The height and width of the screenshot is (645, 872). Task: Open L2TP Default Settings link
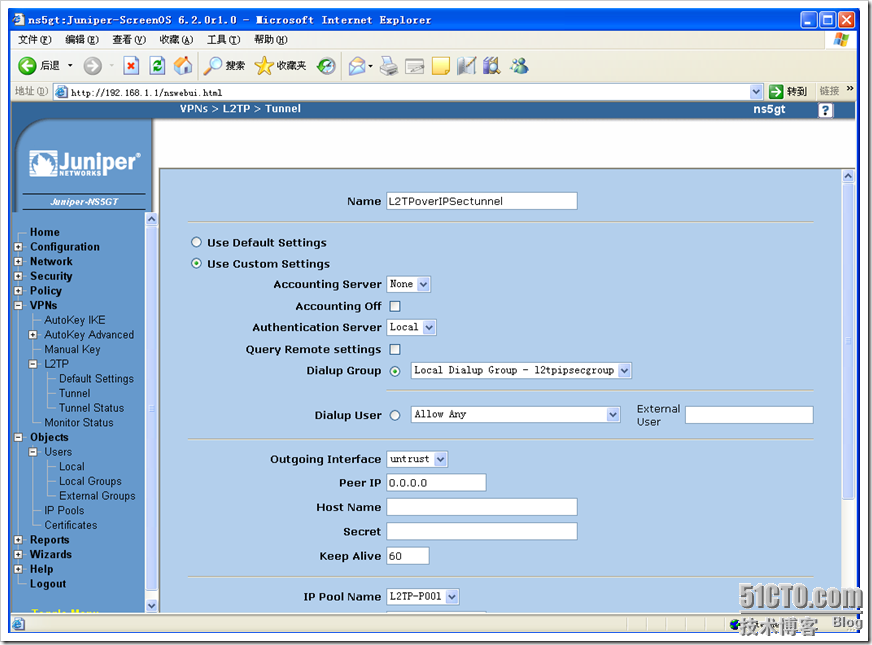pyautogui.click(x=96, y=379)
